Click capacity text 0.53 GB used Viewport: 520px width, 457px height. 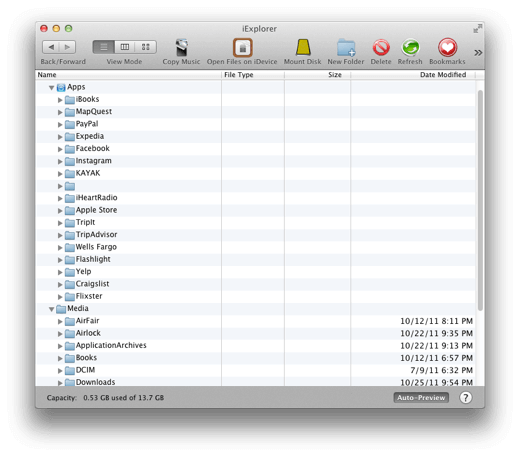[x=123, y=398]
